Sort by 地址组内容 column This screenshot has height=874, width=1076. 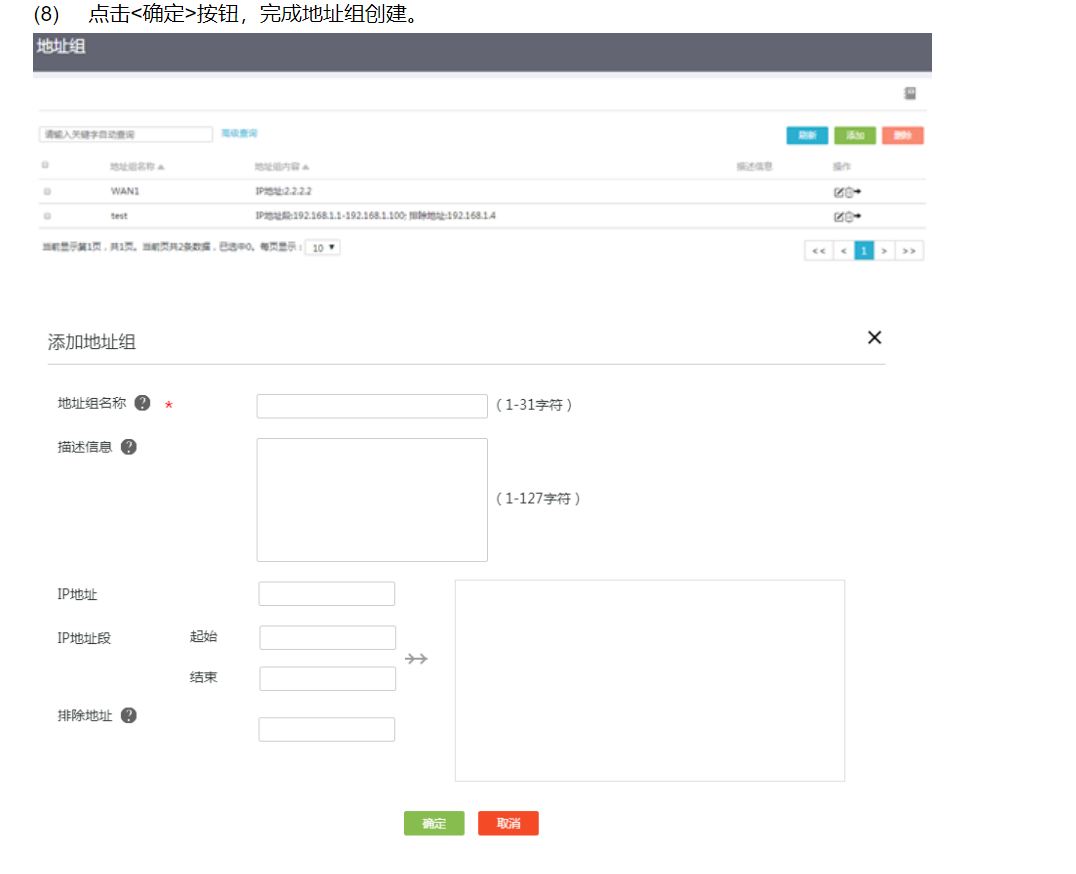(x=282, y=167)
